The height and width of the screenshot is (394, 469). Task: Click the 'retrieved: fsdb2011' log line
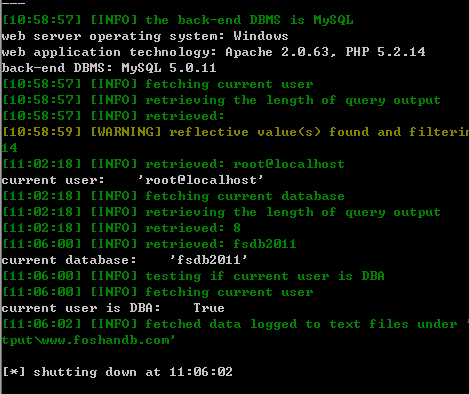(x=149, y=244)
